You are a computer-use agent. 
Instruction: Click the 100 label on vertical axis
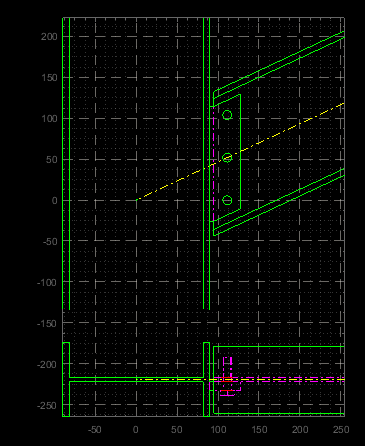tap(50, 119)
